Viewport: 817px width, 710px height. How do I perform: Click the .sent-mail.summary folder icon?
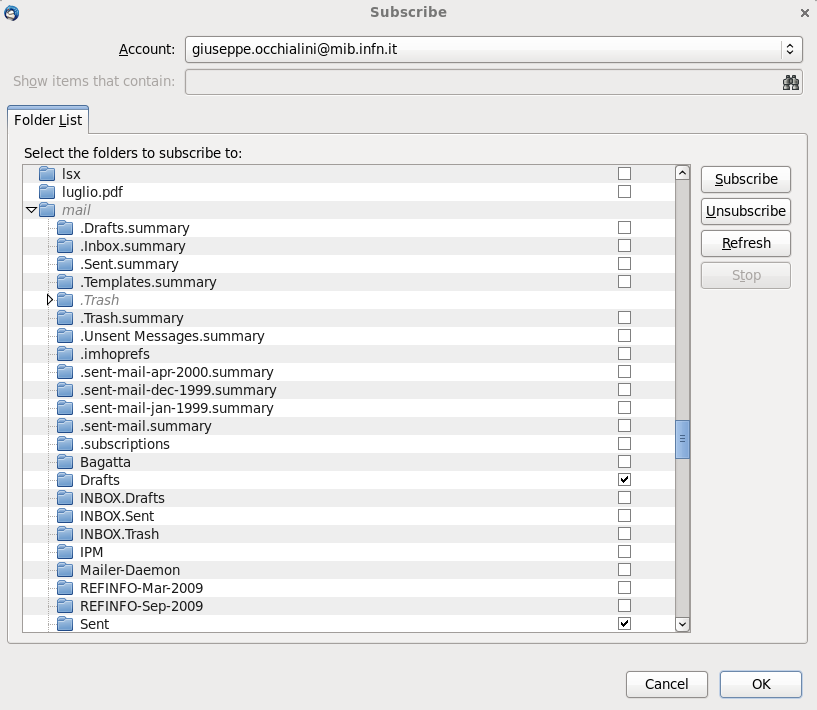point(65,426)
